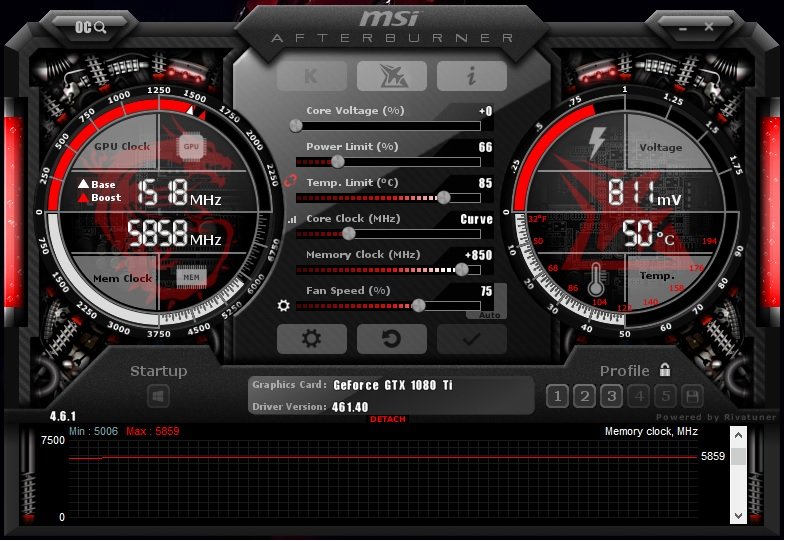Click the thermometer temperature icon
The height and width of the screenshot is (541, 785).
coord(596,279)
